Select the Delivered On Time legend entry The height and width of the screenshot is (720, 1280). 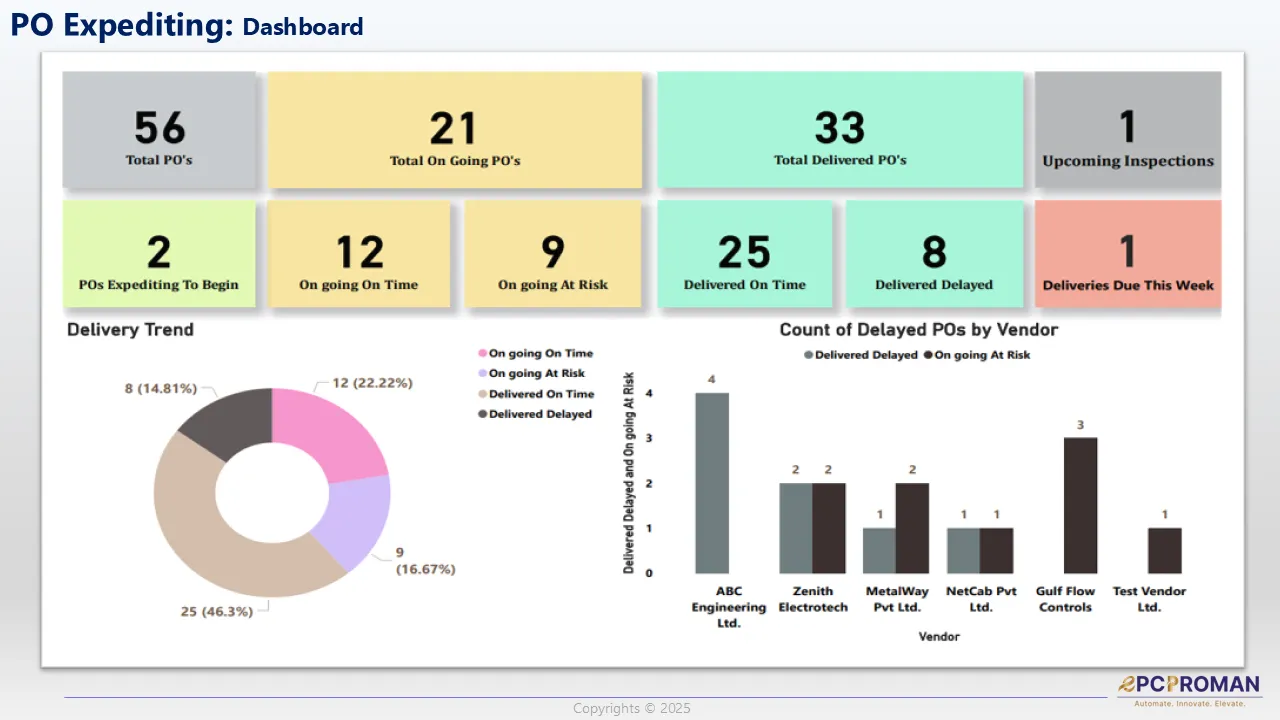coord(537,394)
